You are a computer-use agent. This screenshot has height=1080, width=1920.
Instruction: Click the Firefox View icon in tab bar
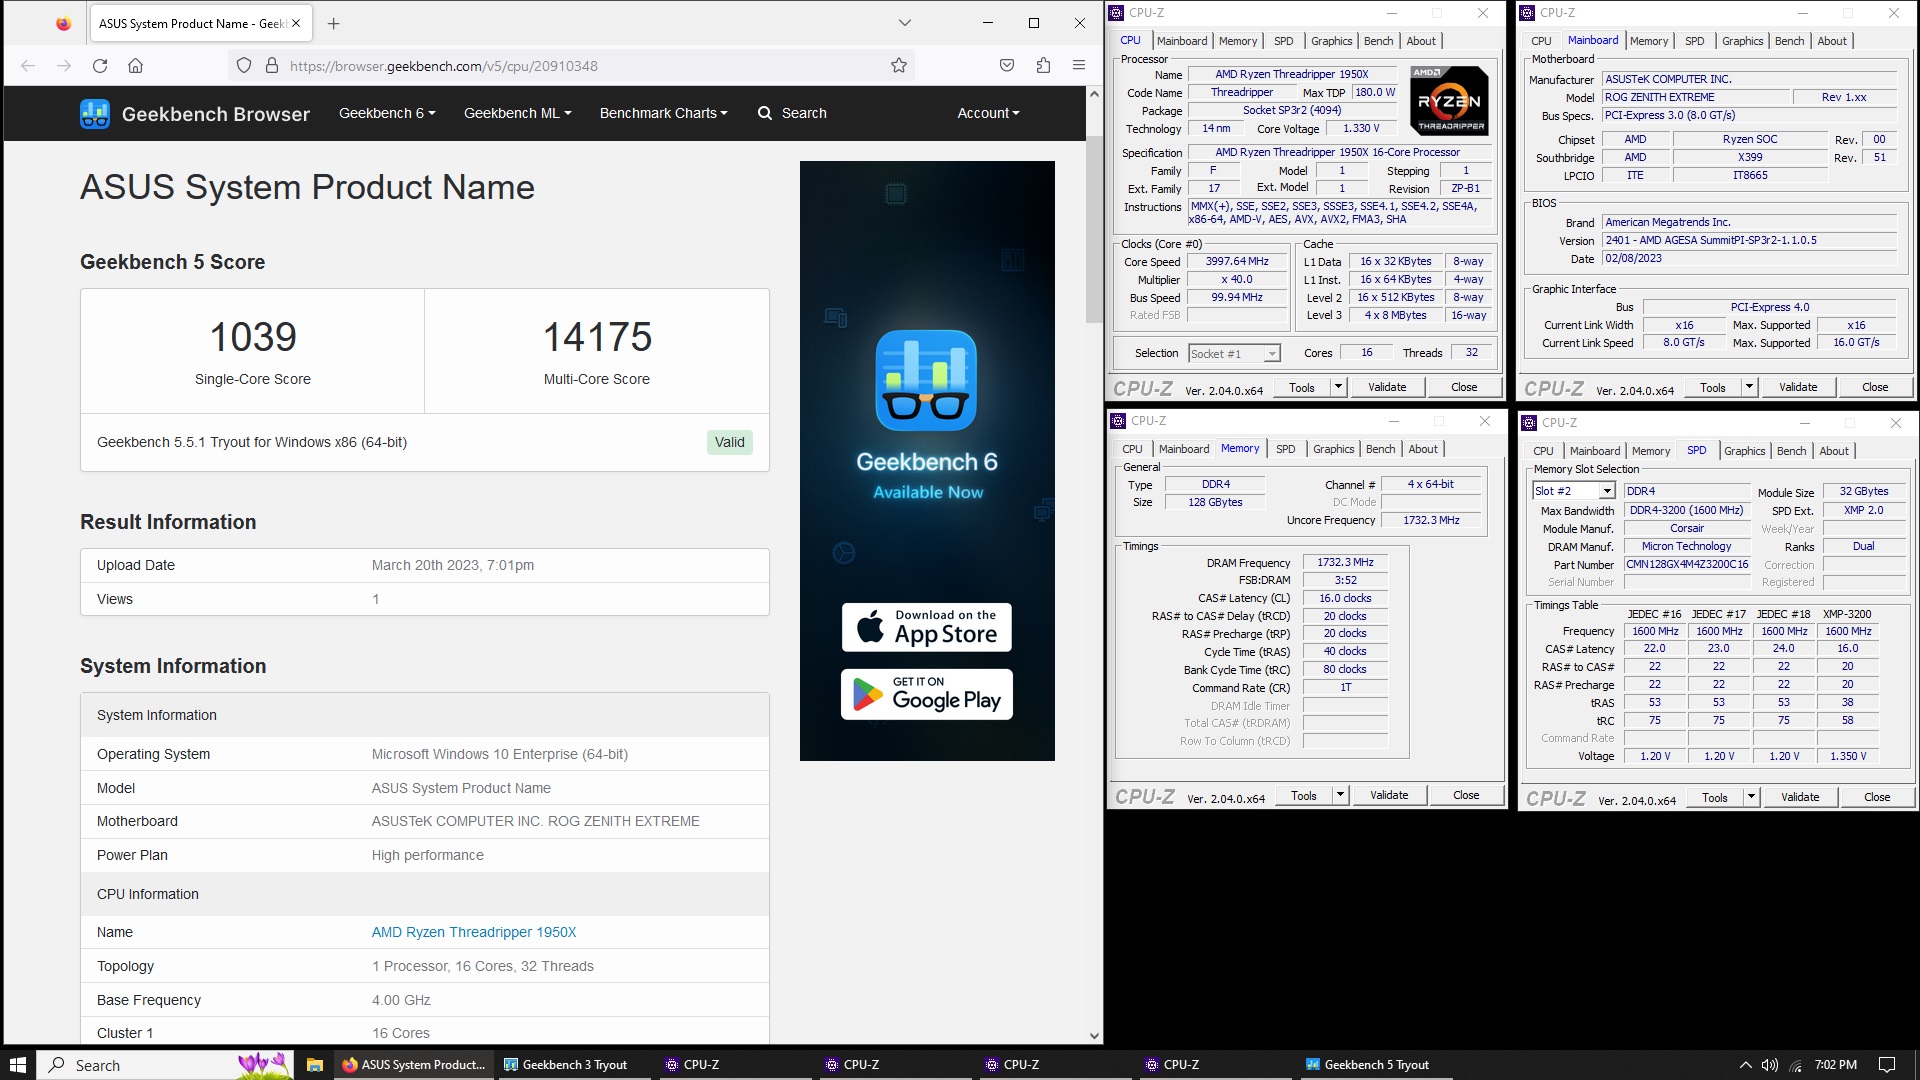64,23
